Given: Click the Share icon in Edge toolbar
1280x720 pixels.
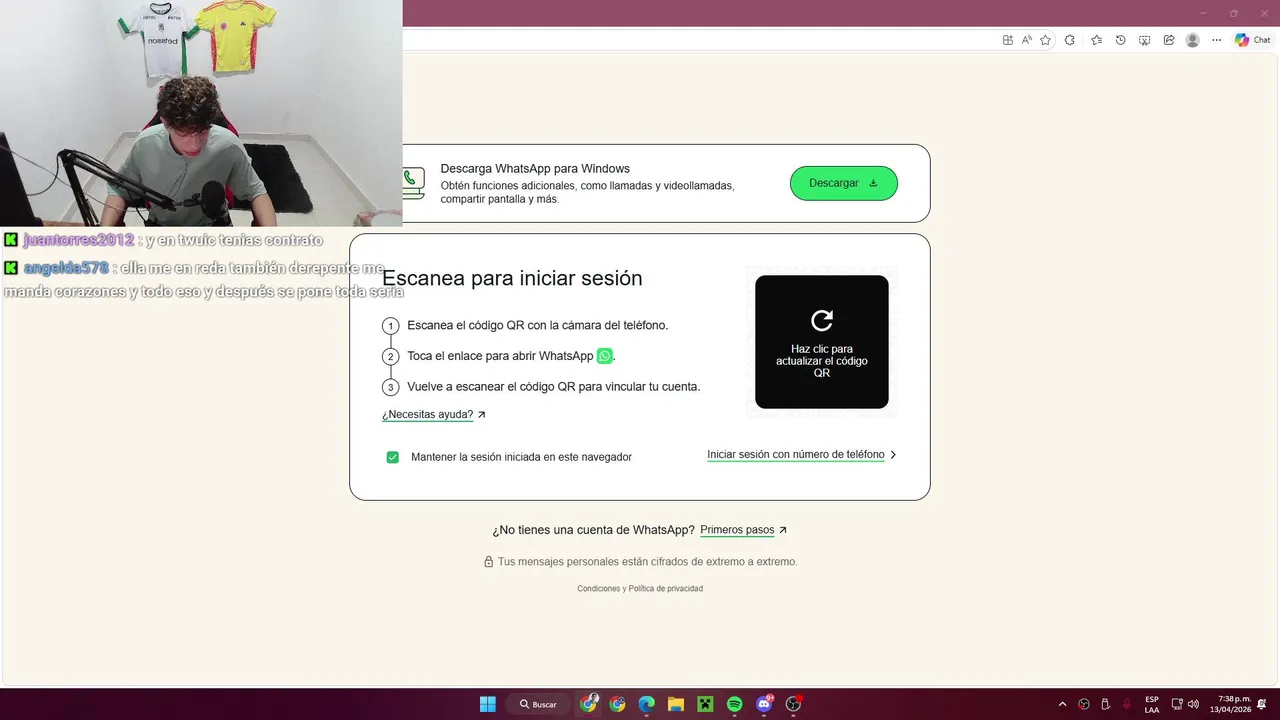Looking at the screenshot, I should coord(1168,40).
